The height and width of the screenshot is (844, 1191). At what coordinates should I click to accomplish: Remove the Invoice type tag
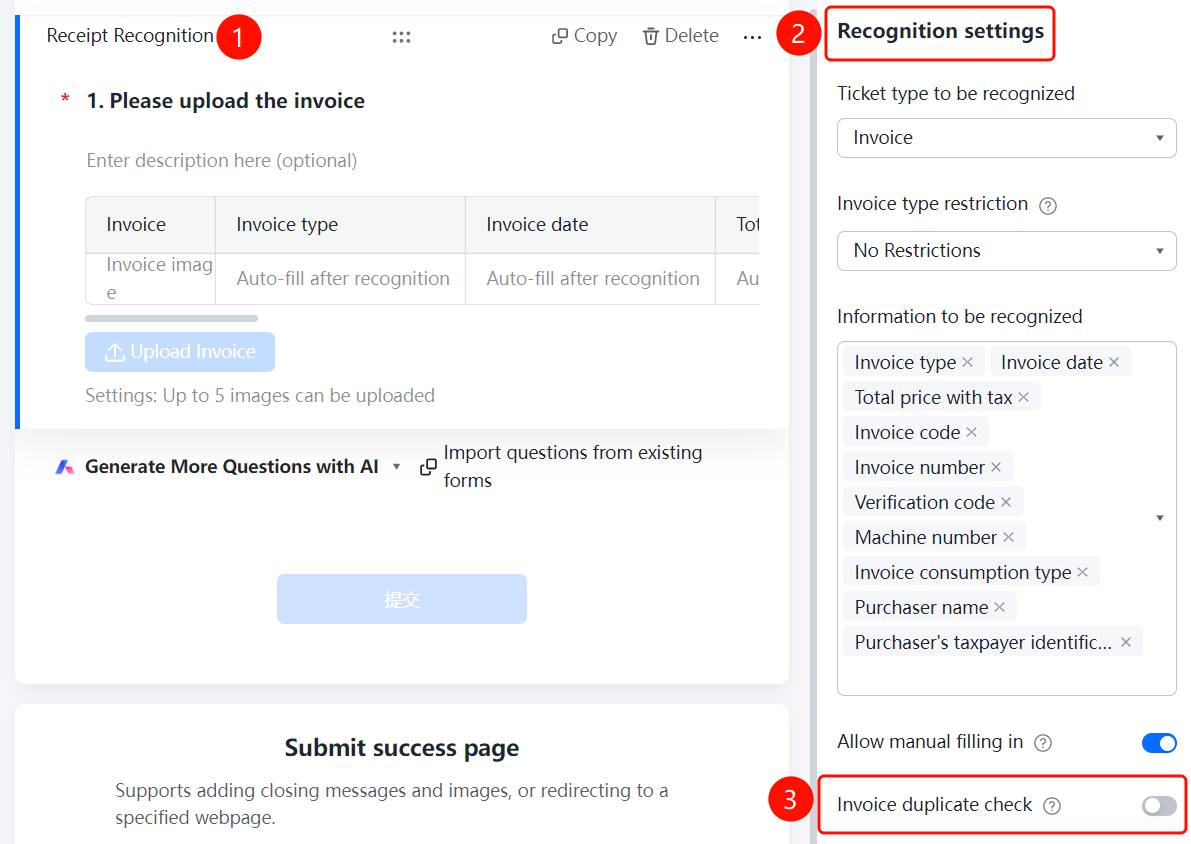point(968,362)
